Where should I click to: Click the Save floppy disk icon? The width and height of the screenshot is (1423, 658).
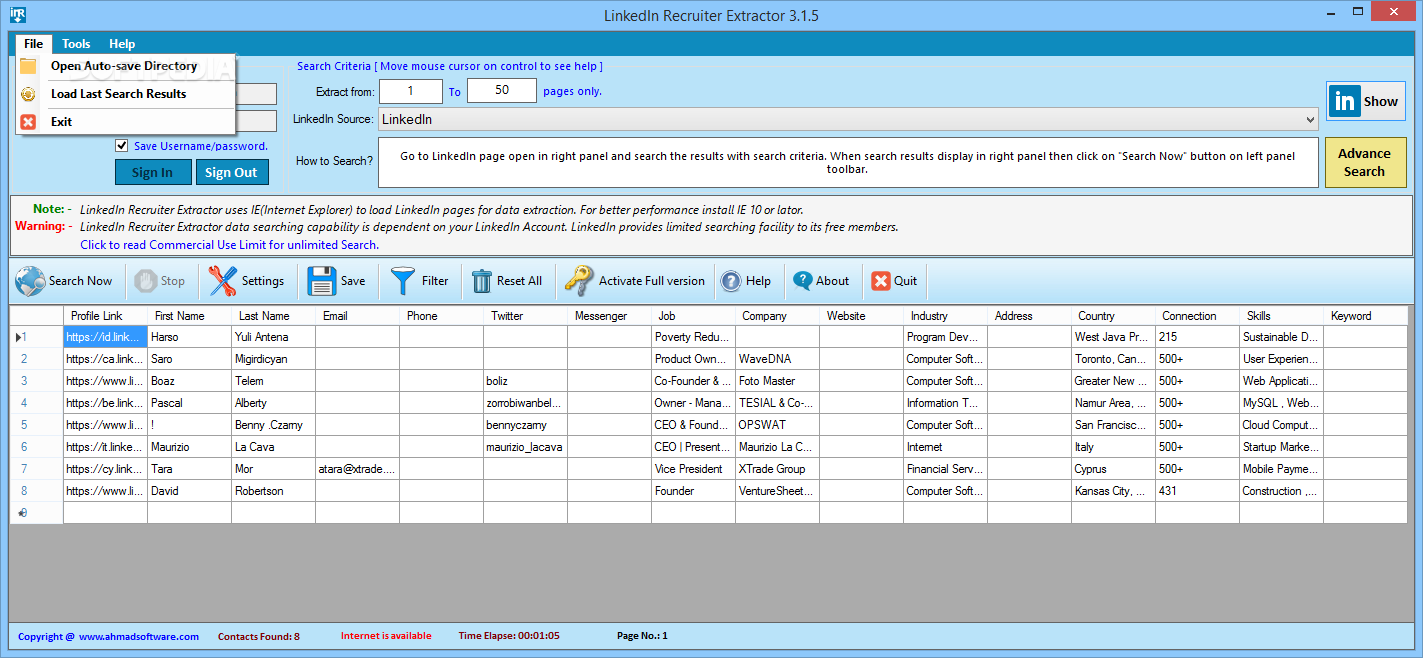pyautogui.click(x=322, y=281)
